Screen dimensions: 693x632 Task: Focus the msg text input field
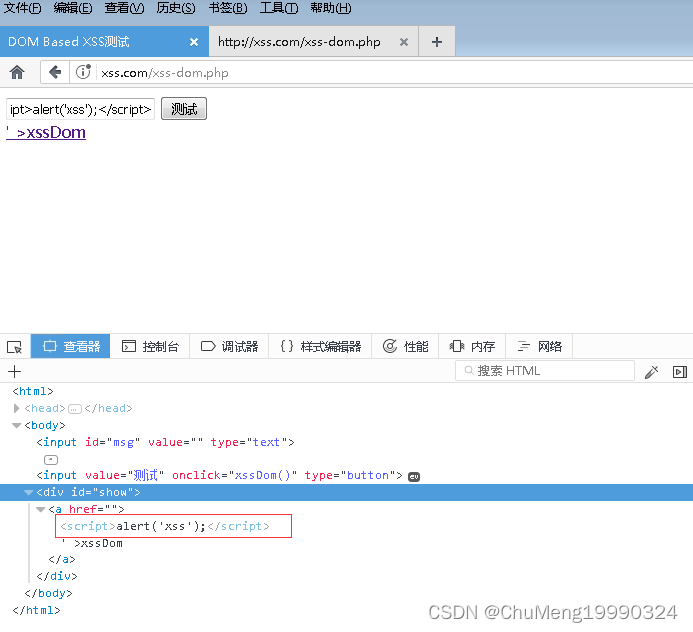80,109
